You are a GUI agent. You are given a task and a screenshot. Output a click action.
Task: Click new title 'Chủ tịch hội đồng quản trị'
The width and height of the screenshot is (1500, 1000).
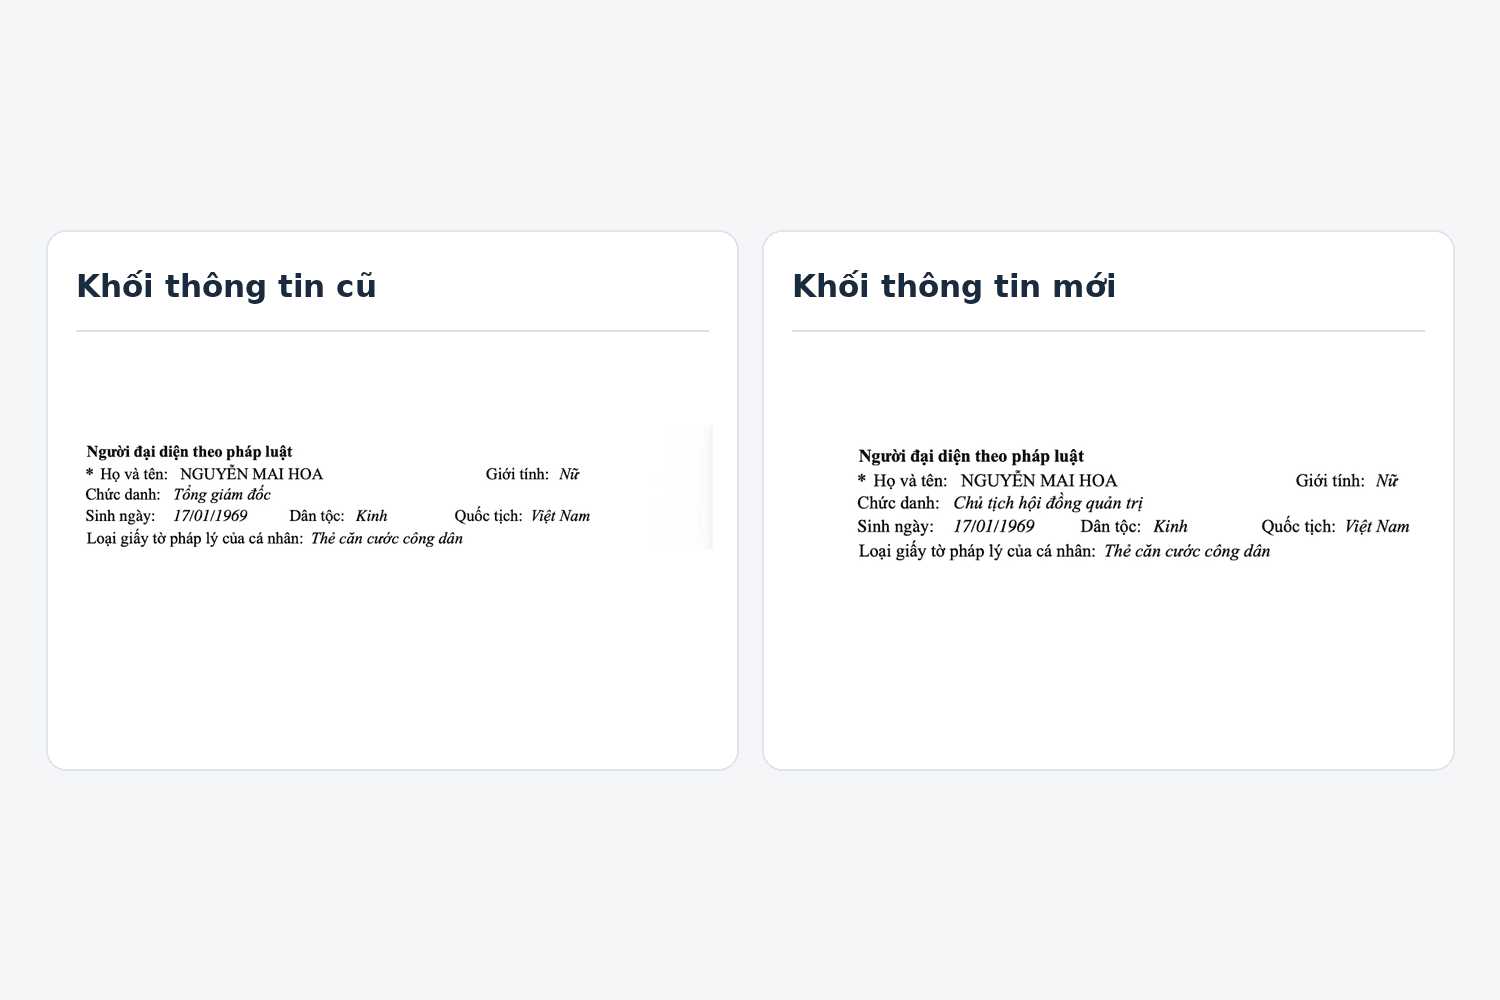point(1047,503)
